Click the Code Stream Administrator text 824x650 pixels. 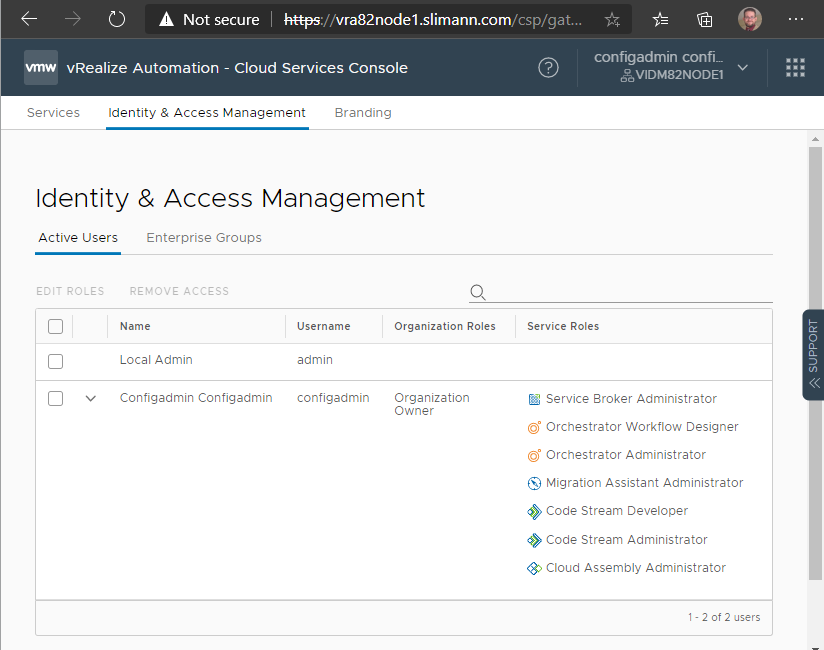click(x=627, y=540)
